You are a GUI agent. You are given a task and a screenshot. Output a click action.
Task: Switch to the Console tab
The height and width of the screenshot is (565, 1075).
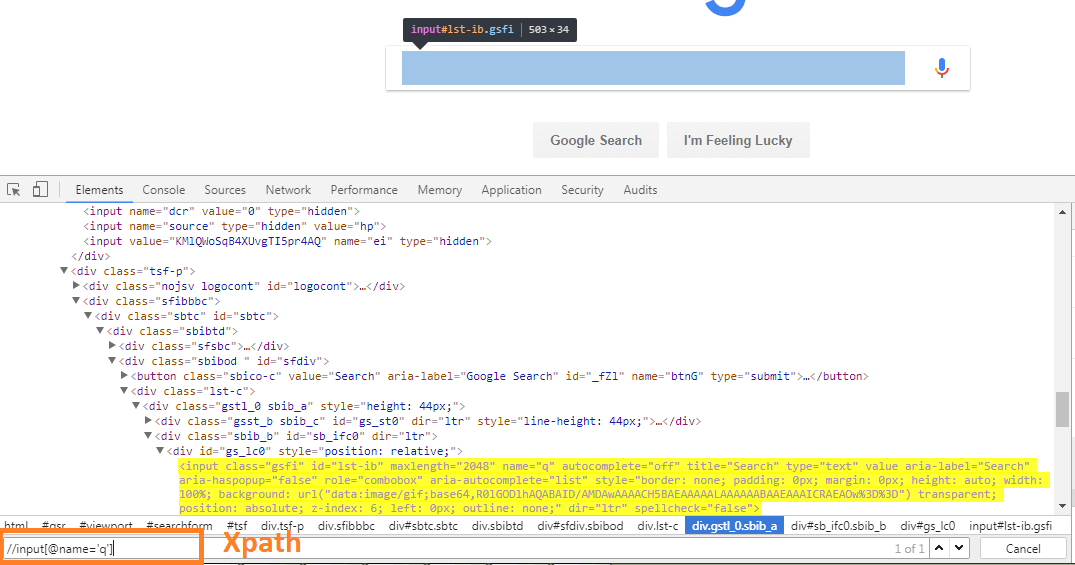(x=163, y=190)
